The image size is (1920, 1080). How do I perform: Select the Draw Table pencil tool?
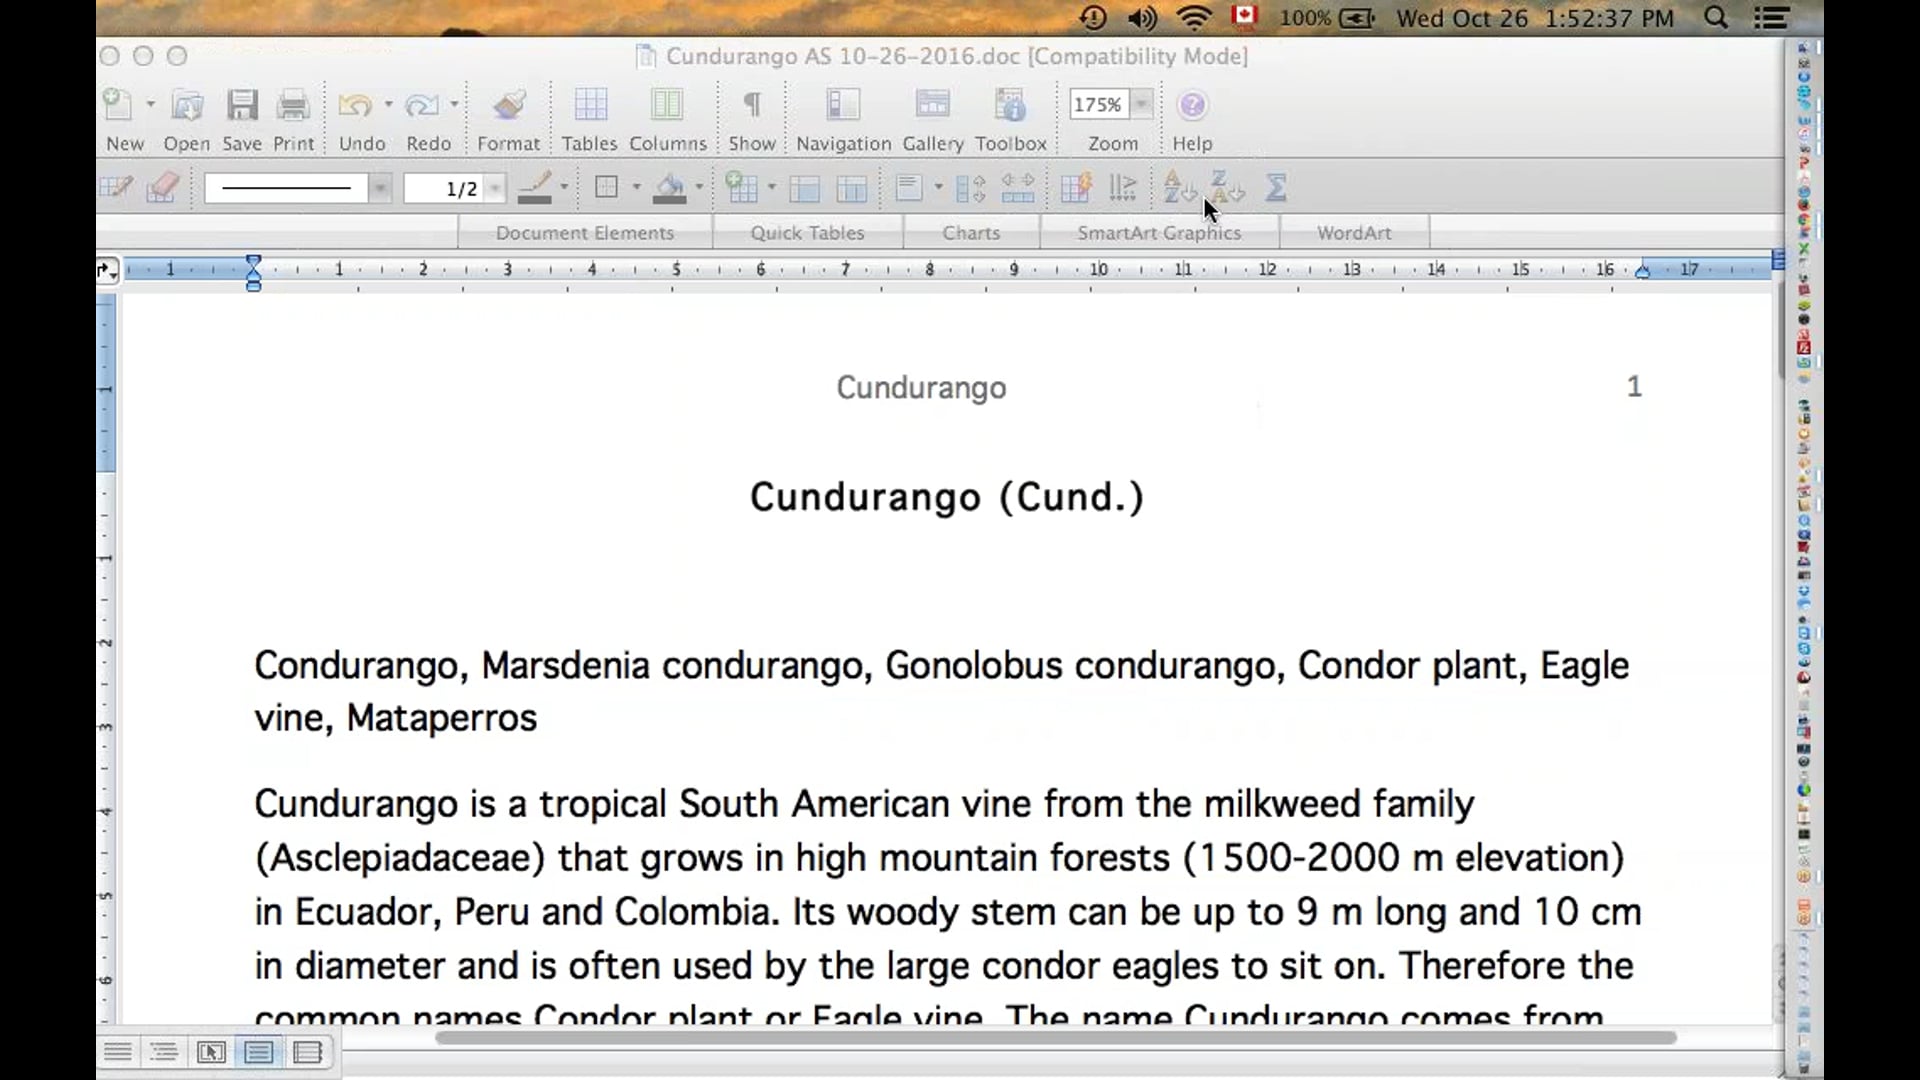[116, 187]
